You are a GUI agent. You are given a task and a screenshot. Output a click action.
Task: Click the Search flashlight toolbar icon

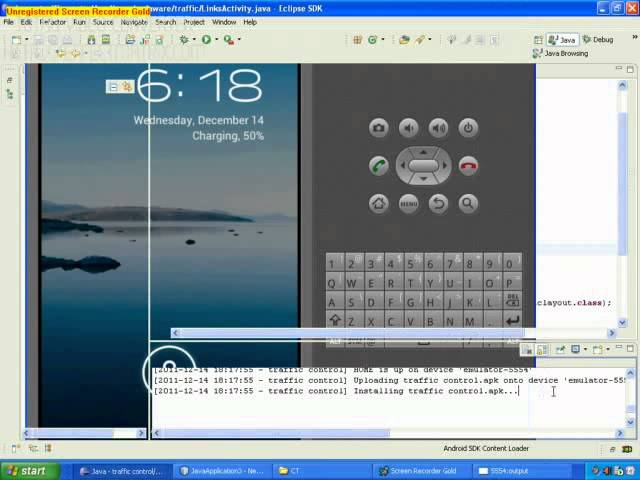click(x=420, y=40)
